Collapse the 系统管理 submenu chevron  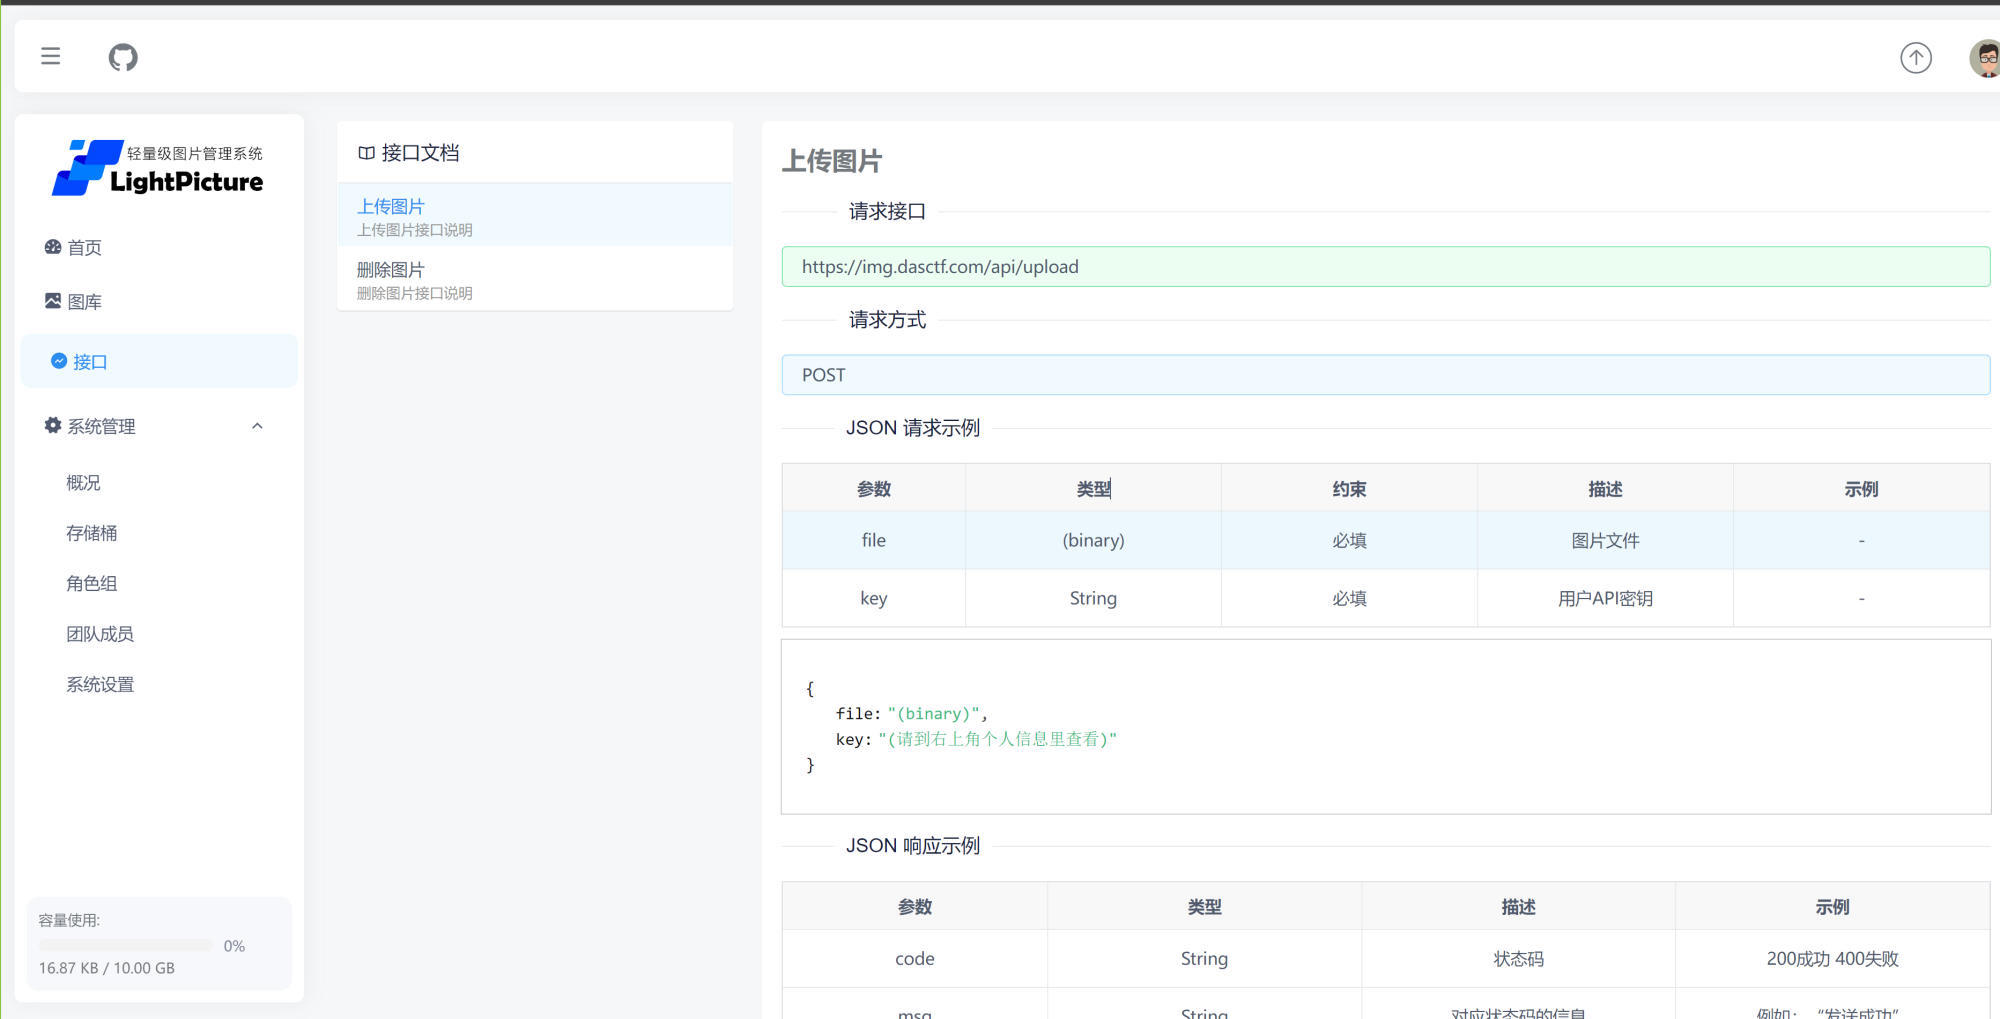click(257, 426)
